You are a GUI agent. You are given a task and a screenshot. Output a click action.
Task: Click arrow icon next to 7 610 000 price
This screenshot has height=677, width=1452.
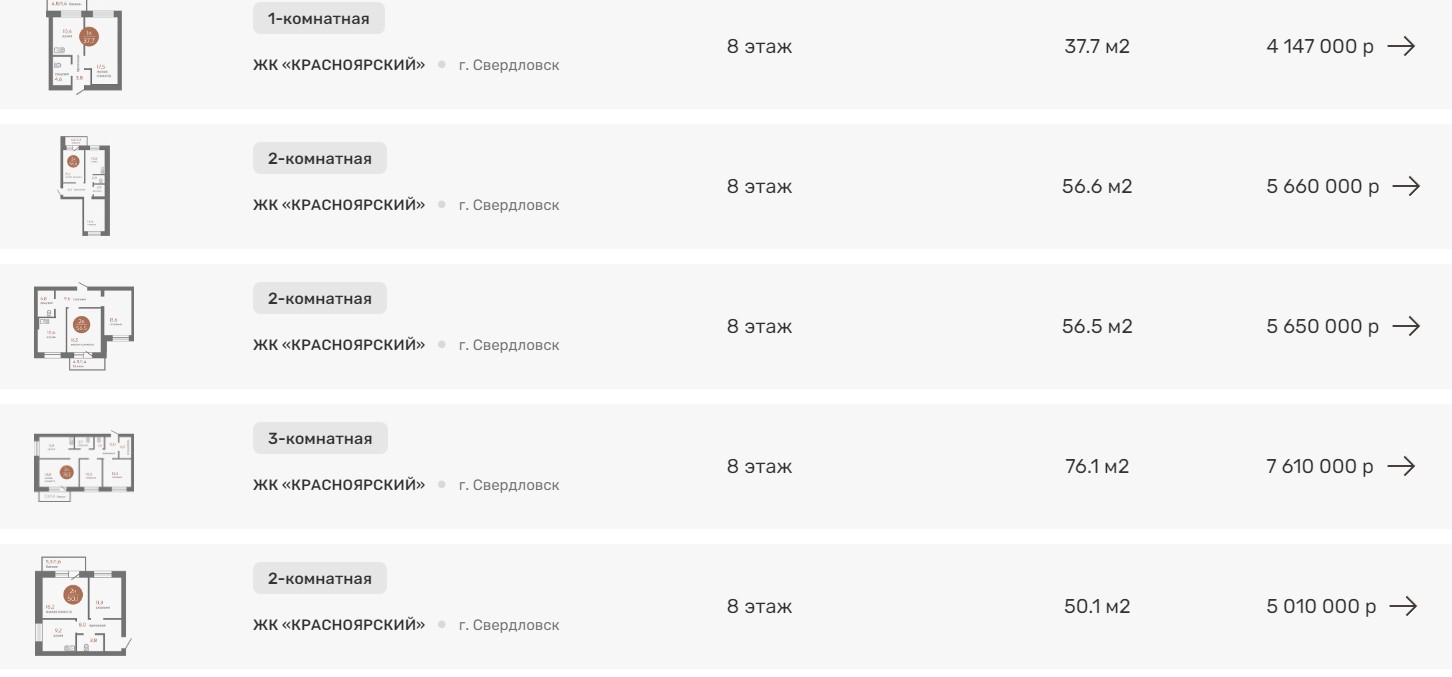pos(1401,466)
